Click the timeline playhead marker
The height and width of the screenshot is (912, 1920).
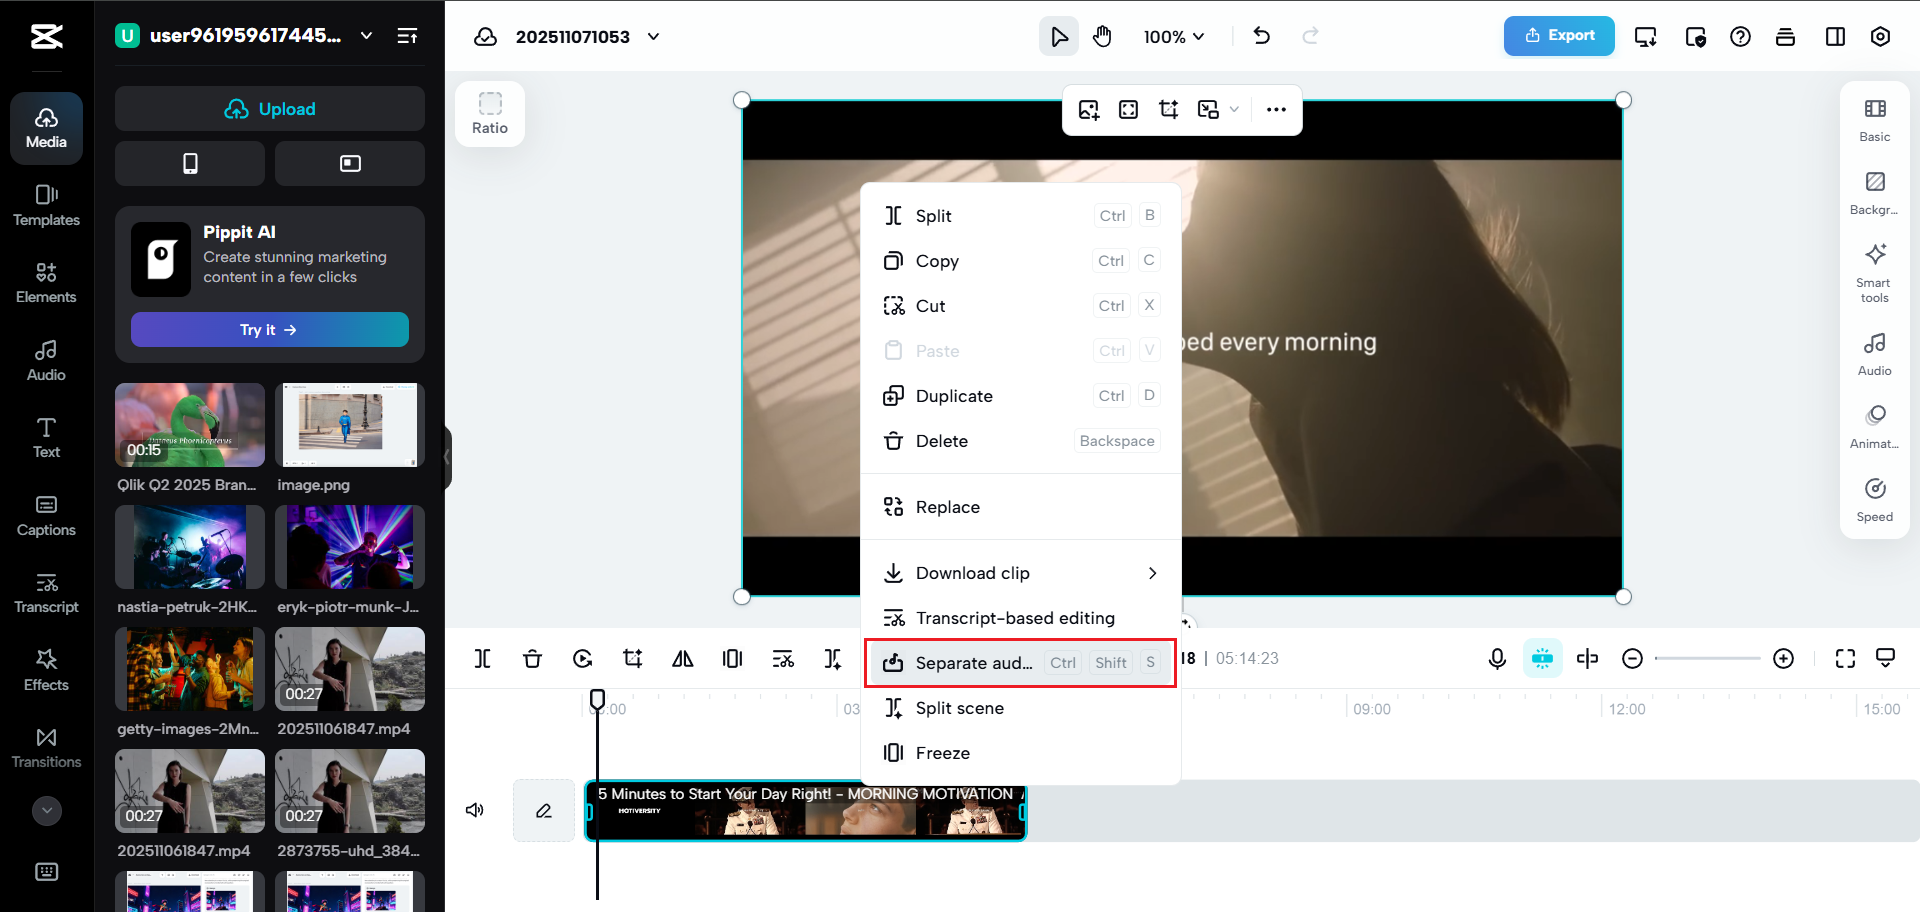(x=597, y=699)
